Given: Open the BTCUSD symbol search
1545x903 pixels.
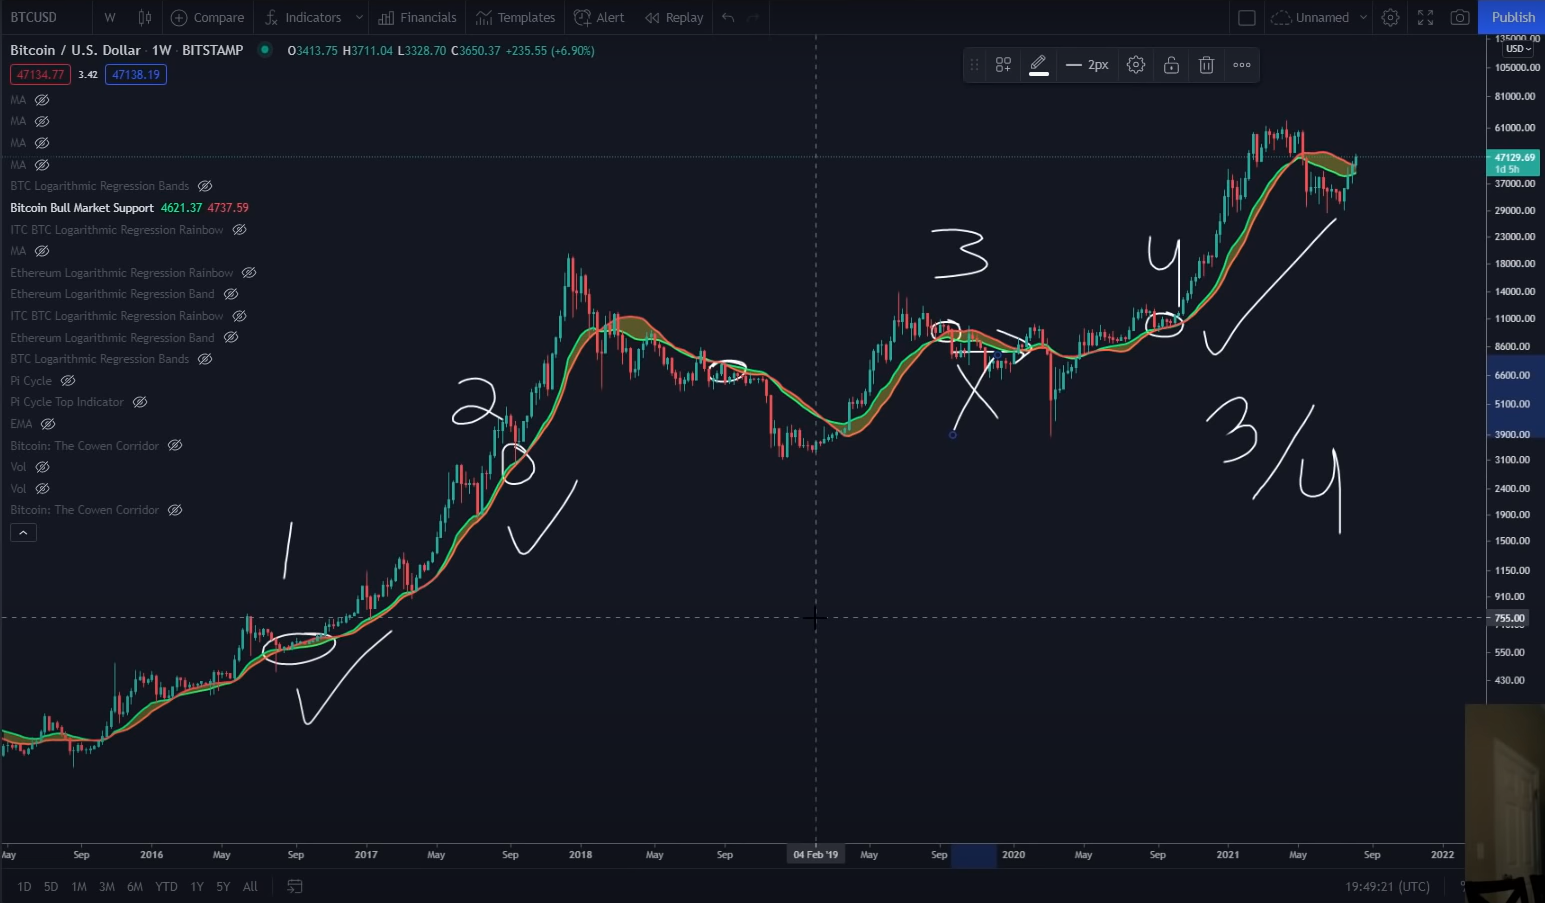Looking at the screenshot, I should (x=34, y=17).
